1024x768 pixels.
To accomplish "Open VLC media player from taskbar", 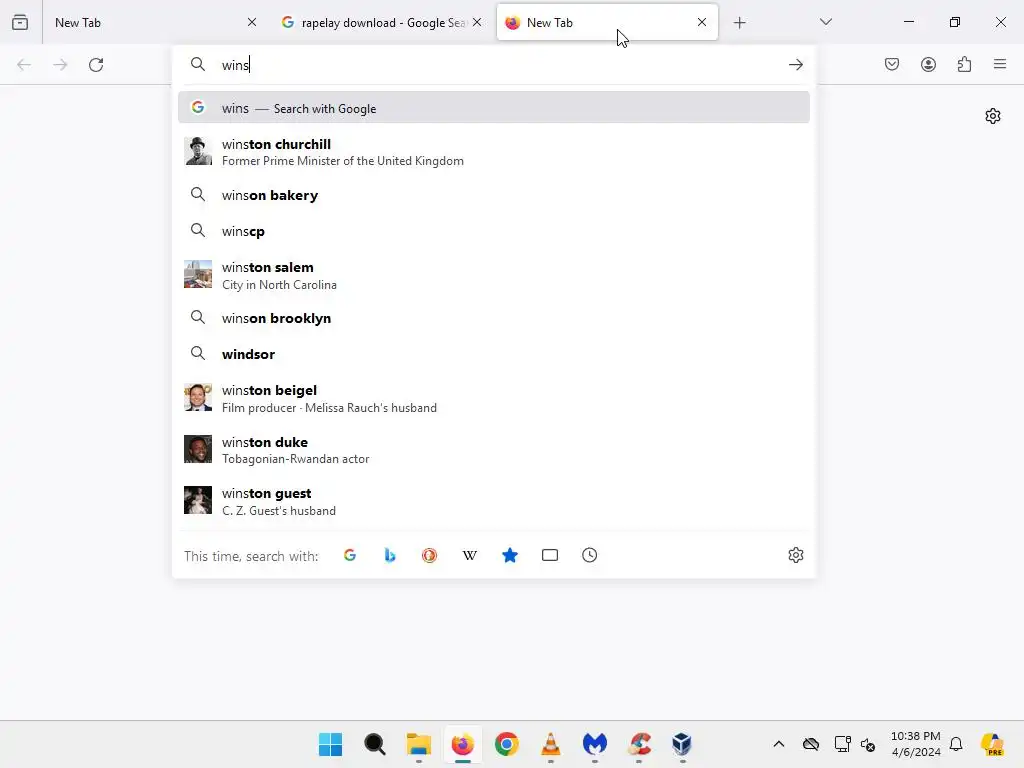I will coord(551,744).
